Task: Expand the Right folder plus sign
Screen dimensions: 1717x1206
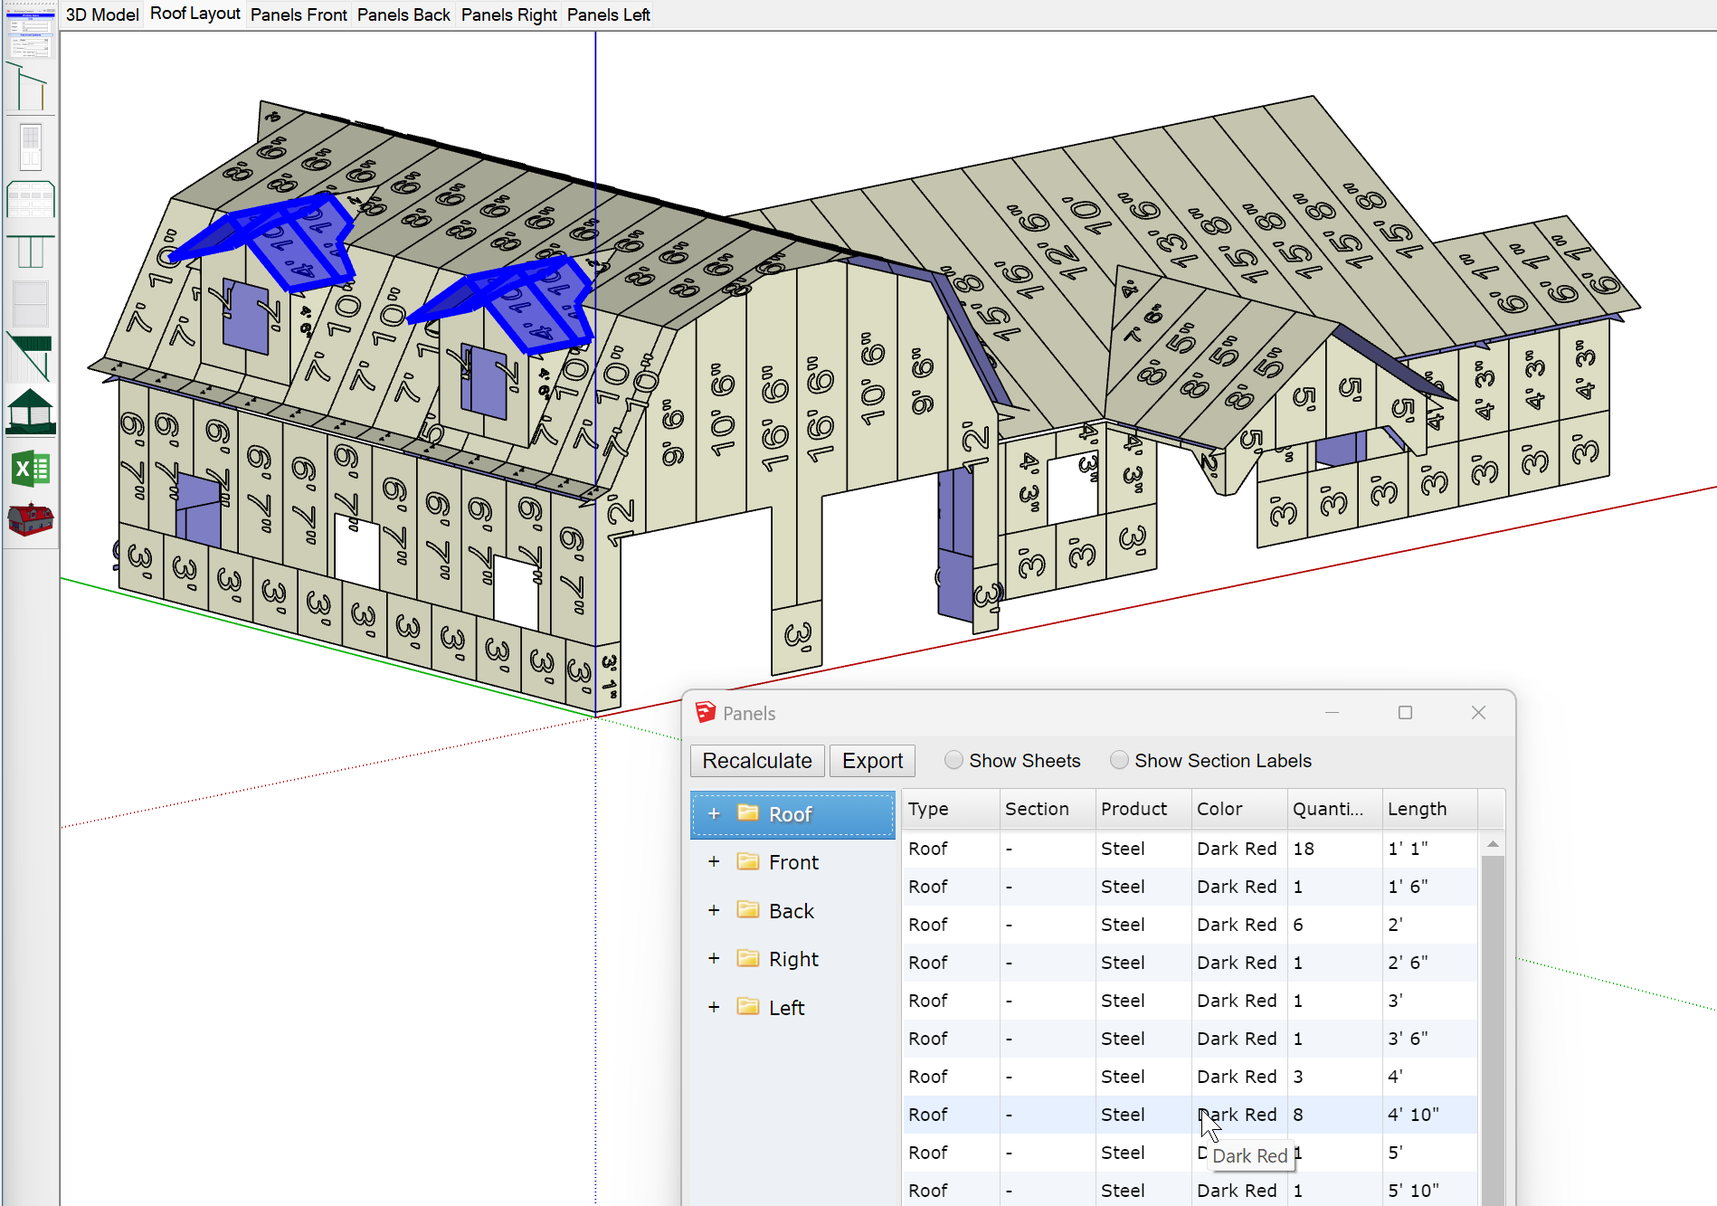Action: (714, 959)
